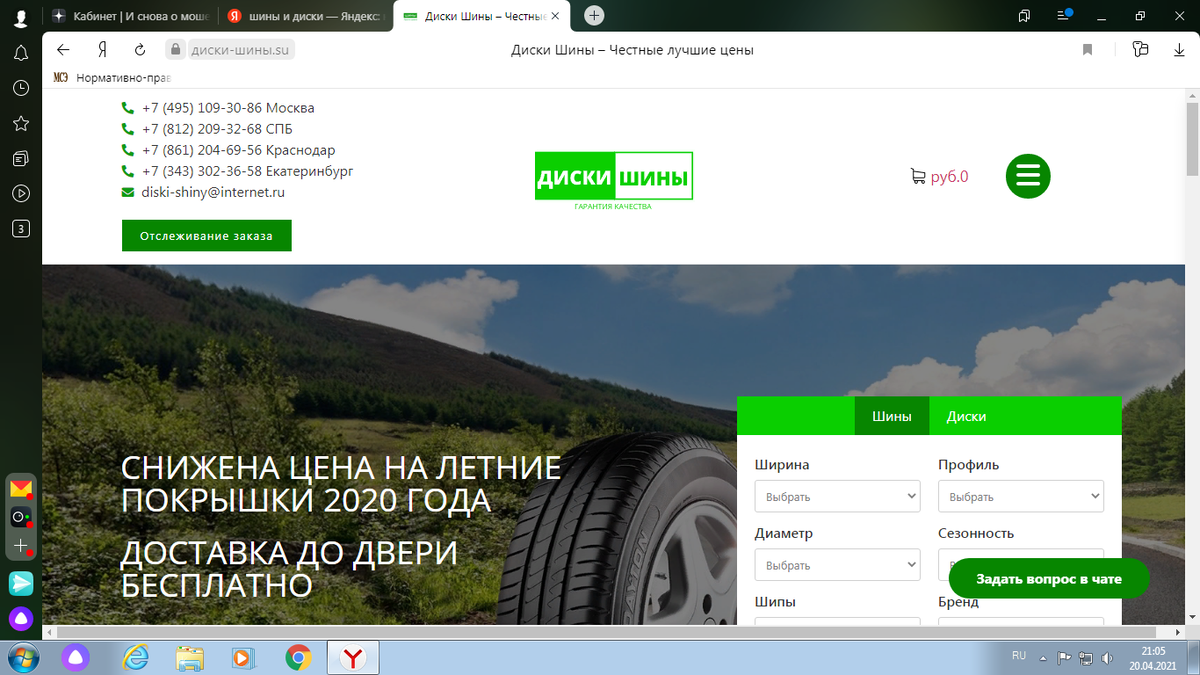The width and height of the screenshot is (1200, 675).
Task: Open bookmarks star in the browser sidebar
Action: click(x=20, y=123)
